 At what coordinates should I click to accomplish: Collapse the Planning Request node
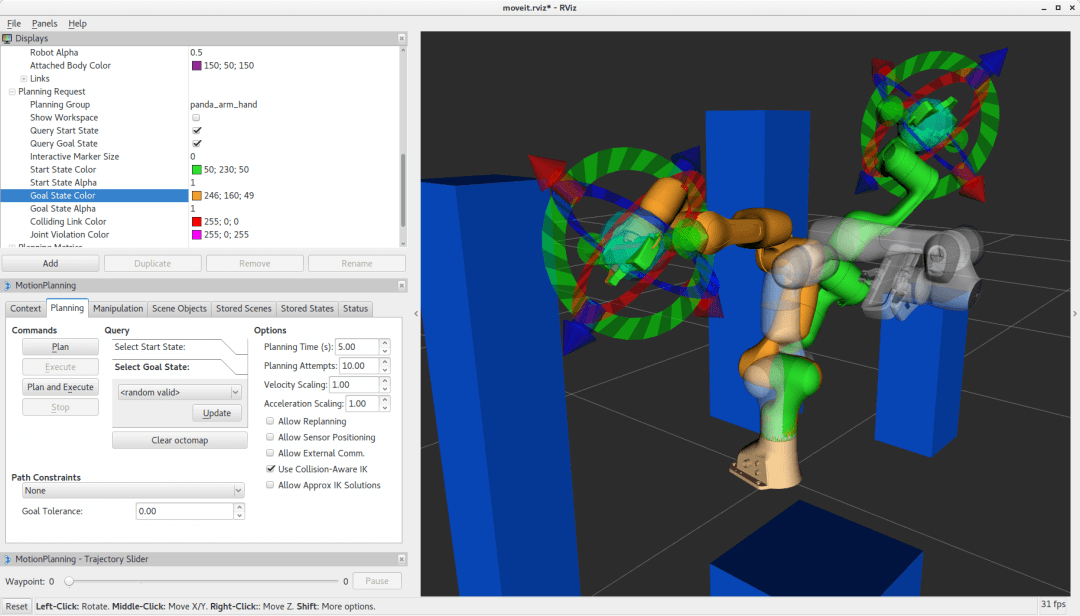12,92
